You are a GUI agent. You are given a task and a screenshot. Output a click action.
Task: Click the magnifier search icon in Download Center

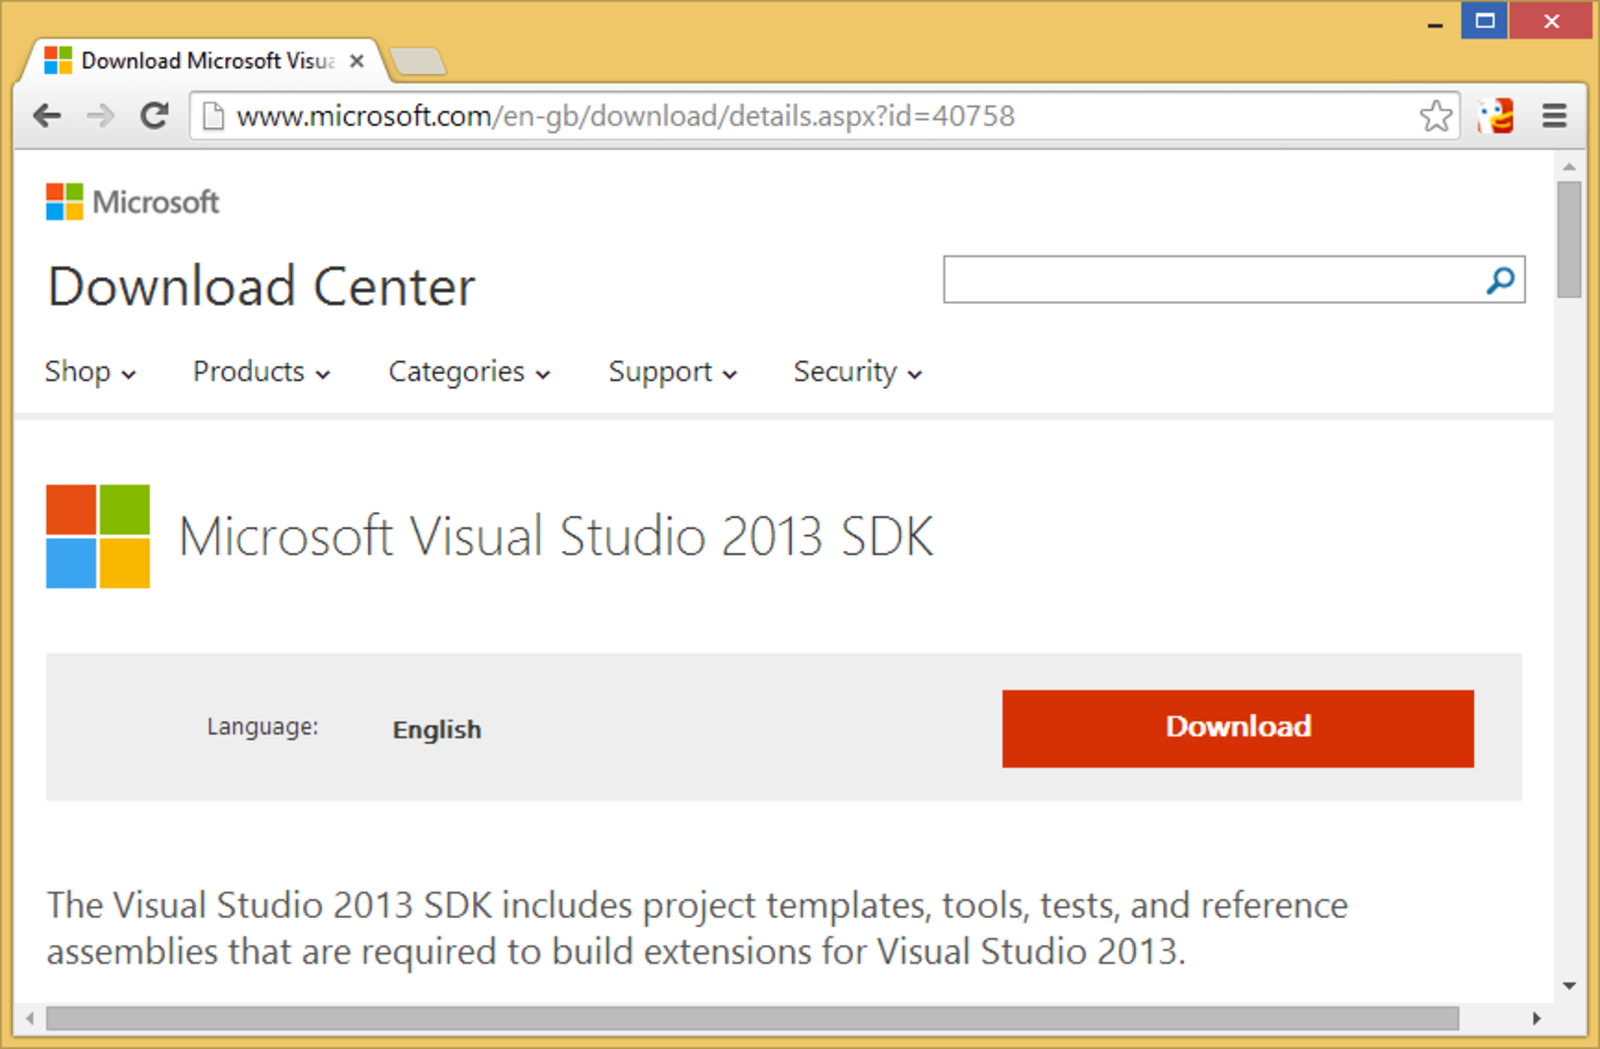coord(1500,280)
